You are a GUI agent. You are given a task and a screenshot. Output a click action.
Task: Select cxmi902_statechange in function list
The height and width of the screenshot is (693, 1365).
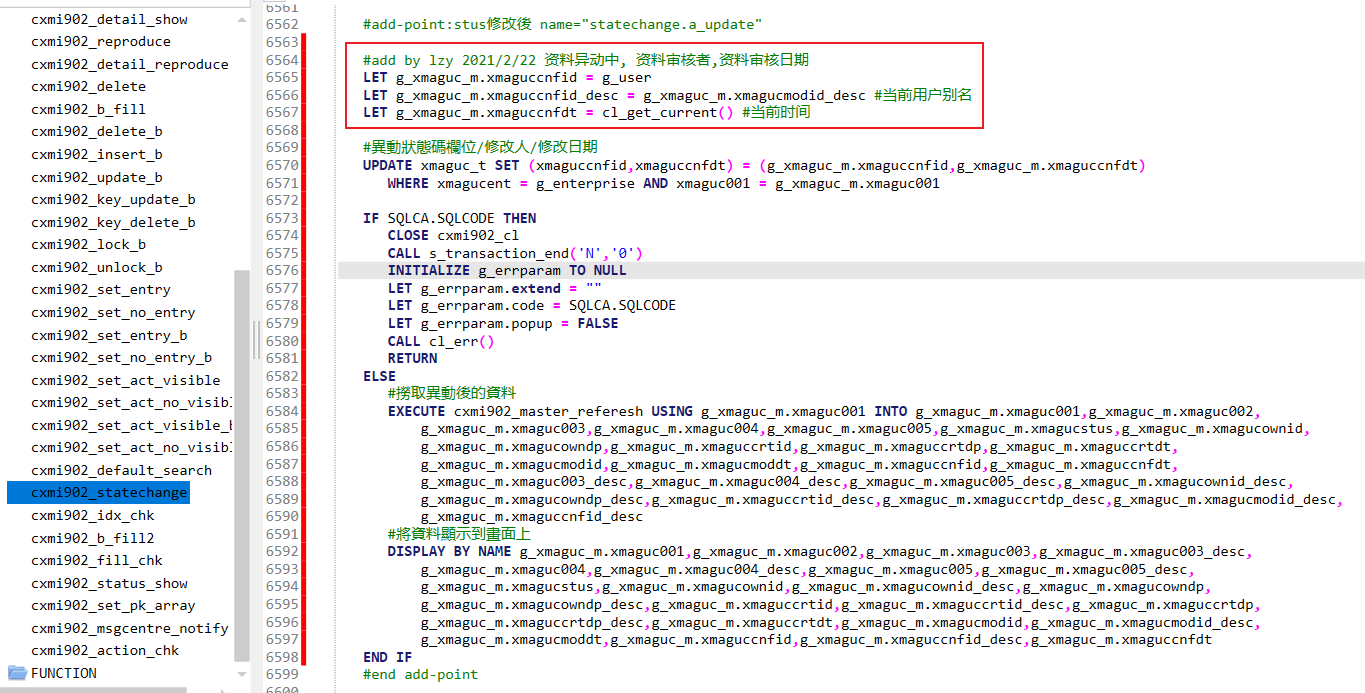click(100, 493)
